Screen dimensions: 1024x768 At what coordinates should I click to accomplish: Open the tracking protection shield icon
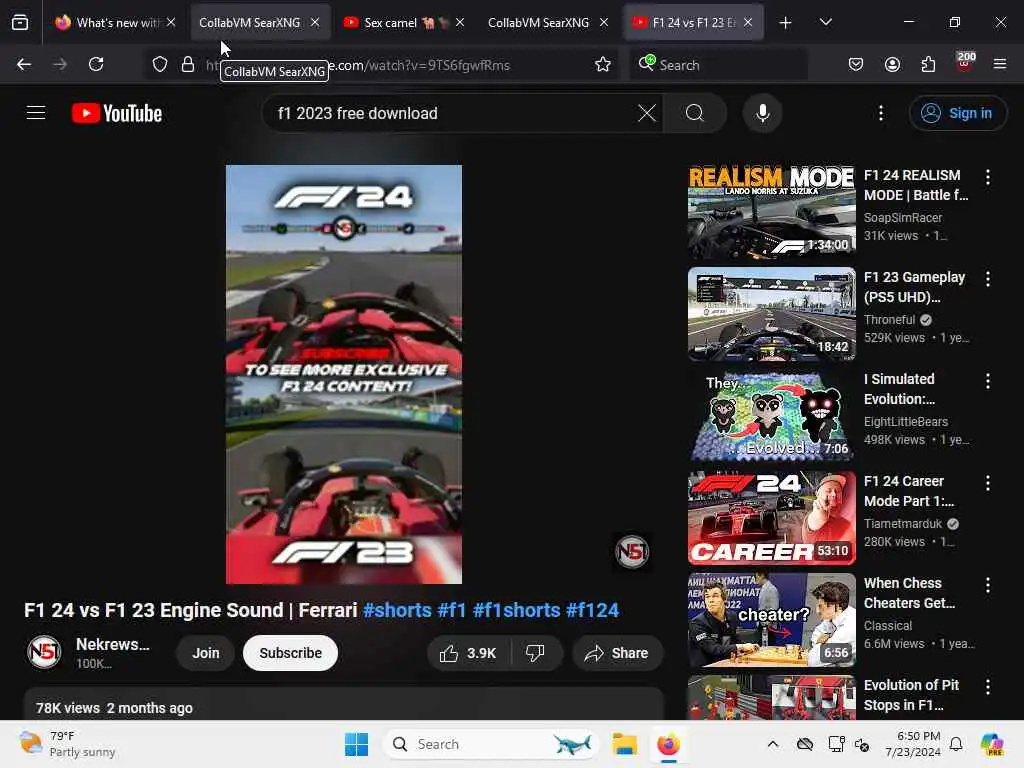pos(160,64)
